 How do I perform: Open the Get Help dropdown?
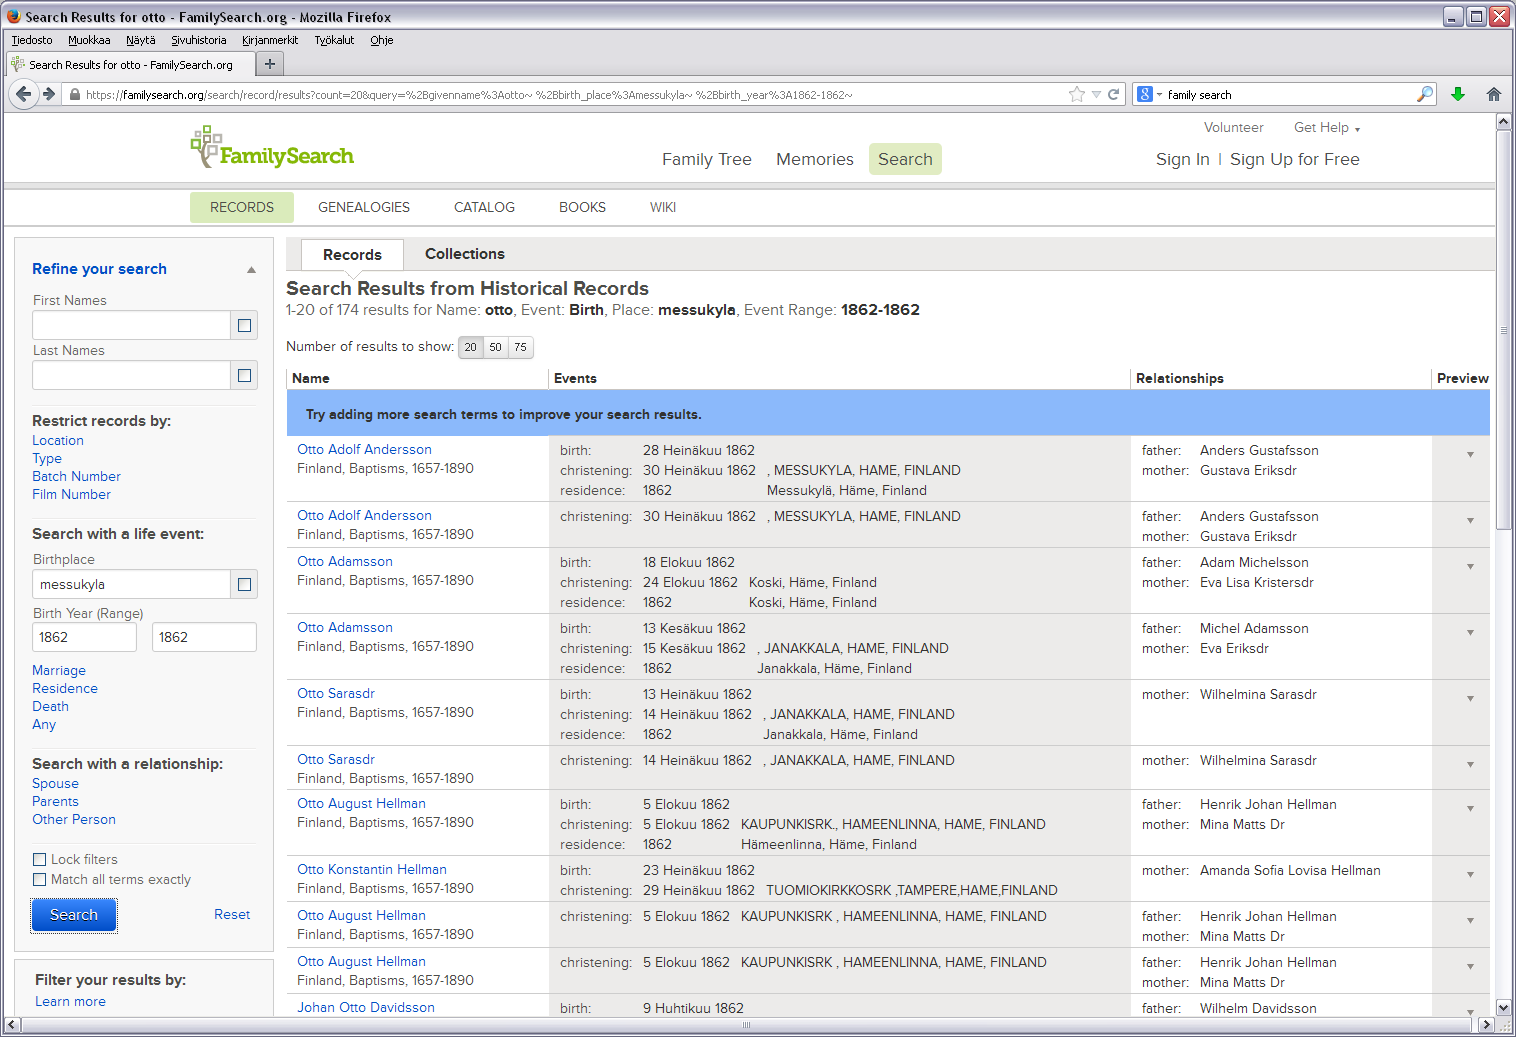pos(1327,128)
